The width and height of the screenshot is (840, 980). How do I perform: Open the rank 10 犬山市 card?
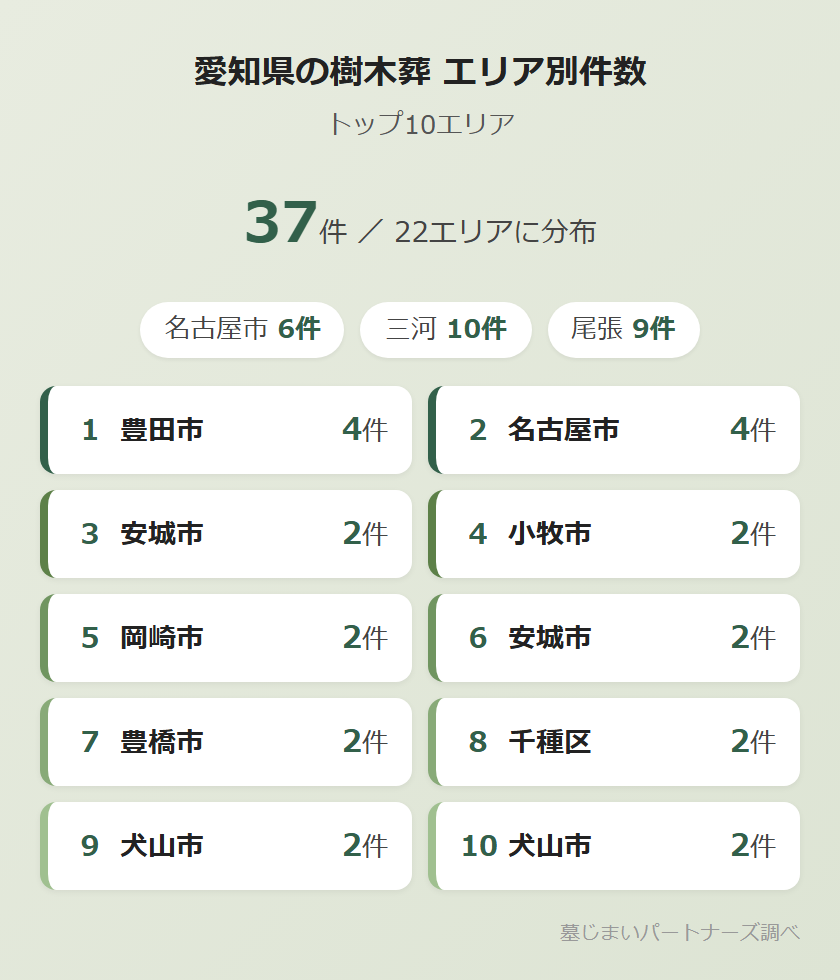click(615, 846)
